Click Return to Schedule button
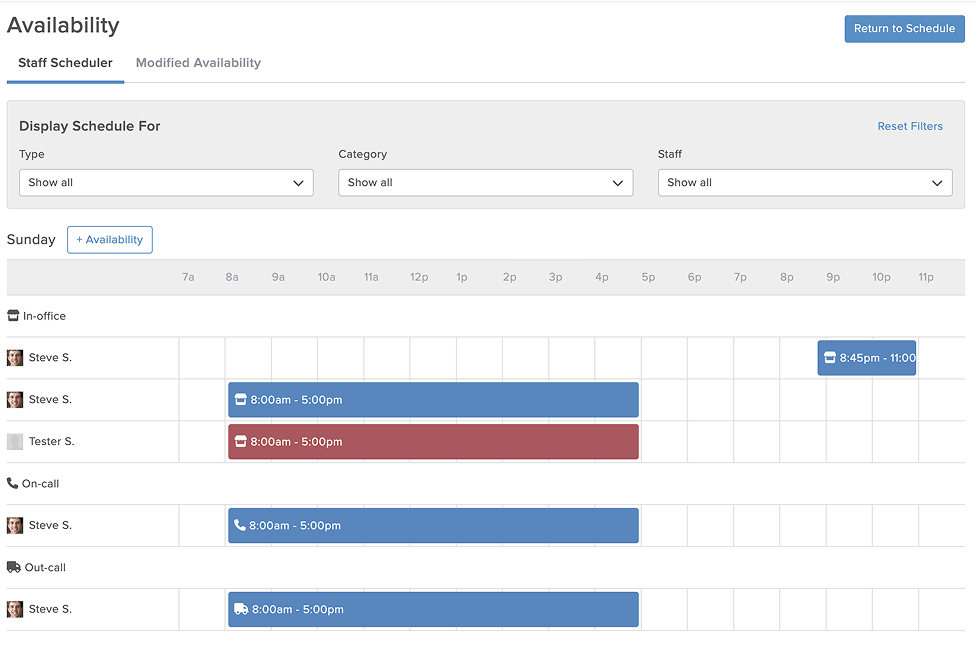 point(904,29)
